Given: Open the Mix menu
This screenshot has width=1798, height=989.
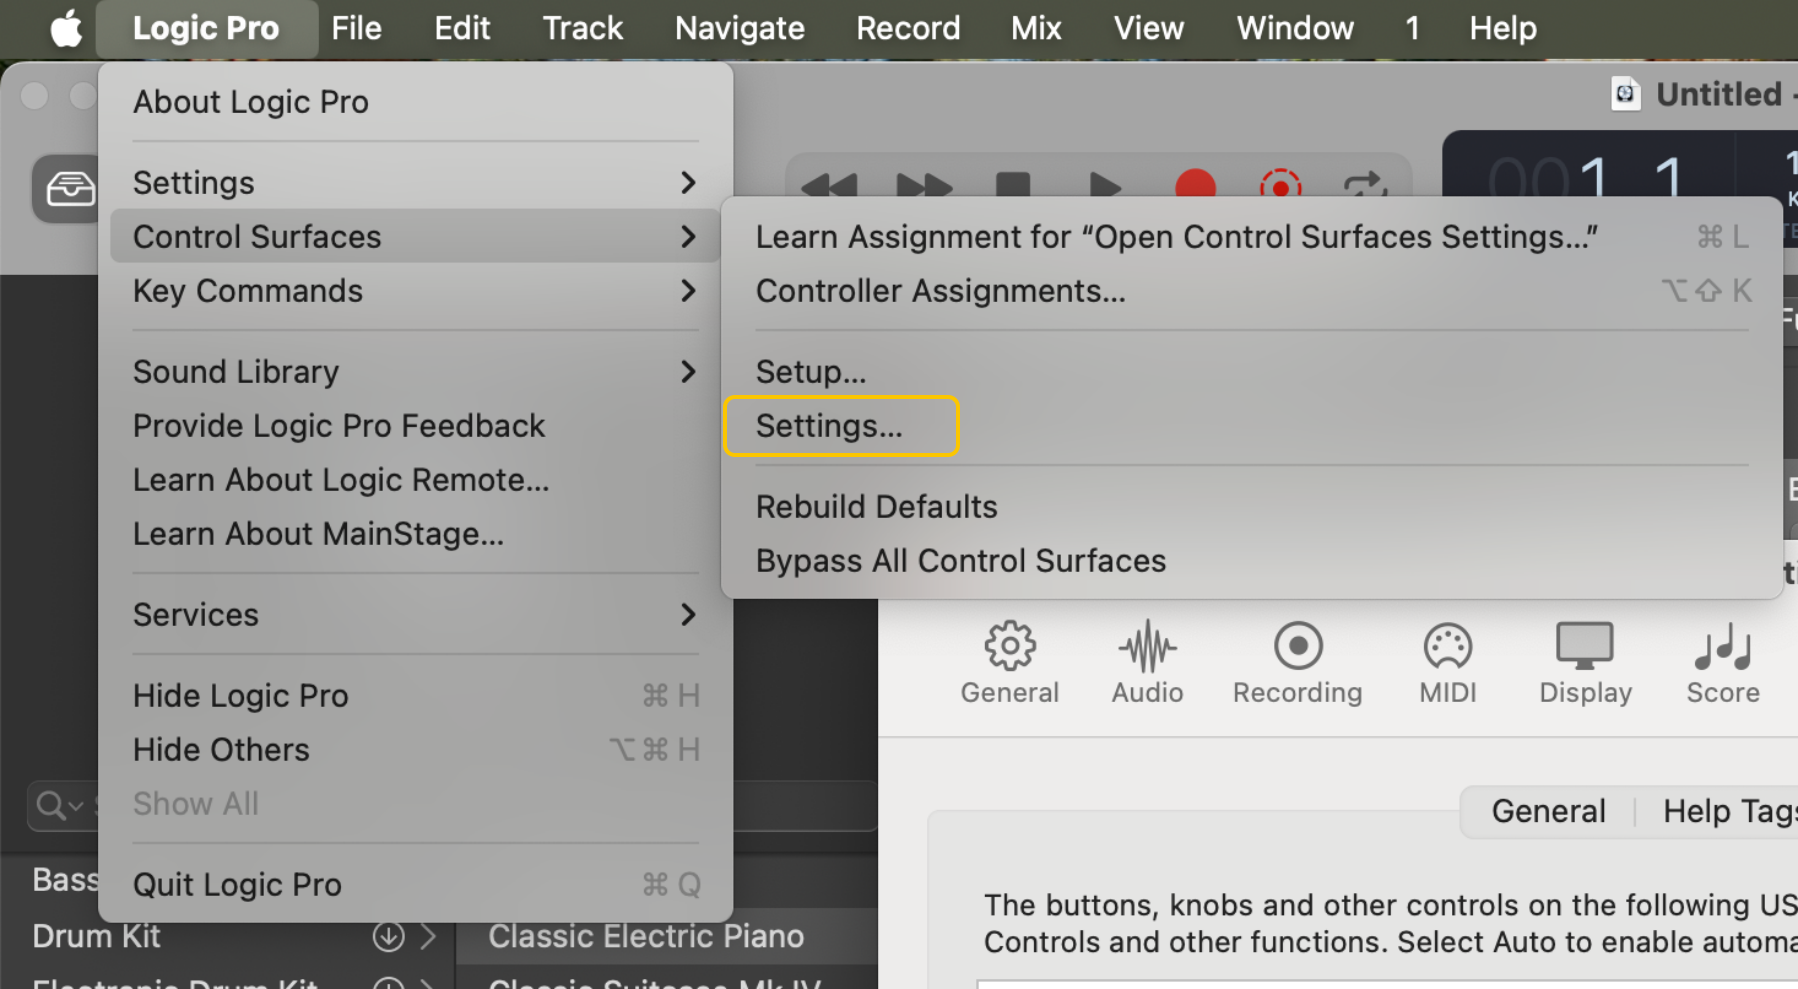Looking at the screenshot, I should click(x=1036, y=28).
